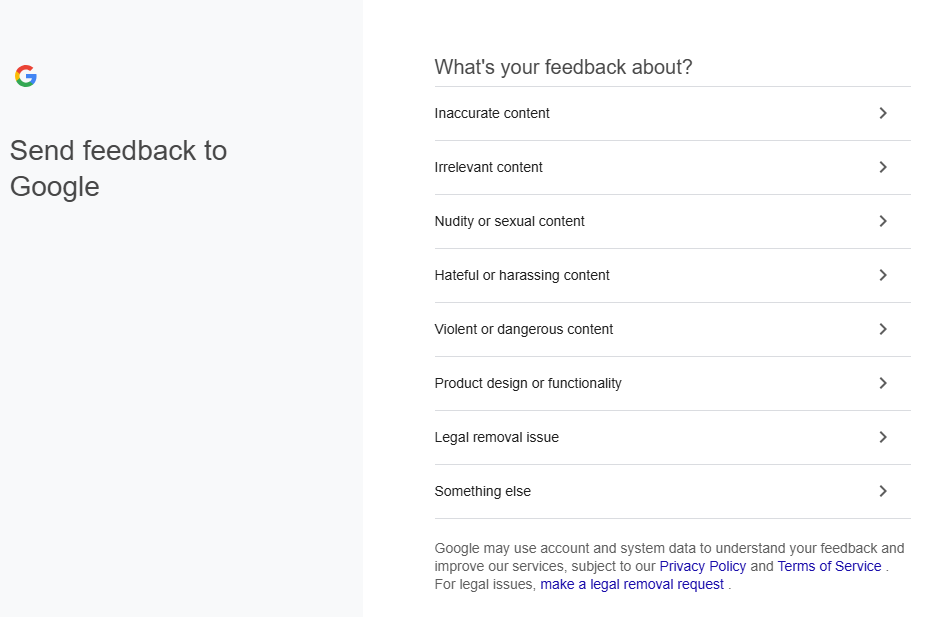Open the Privacy Policy link
The height and width of the screenshot is (617, 933).
[702, 566]
